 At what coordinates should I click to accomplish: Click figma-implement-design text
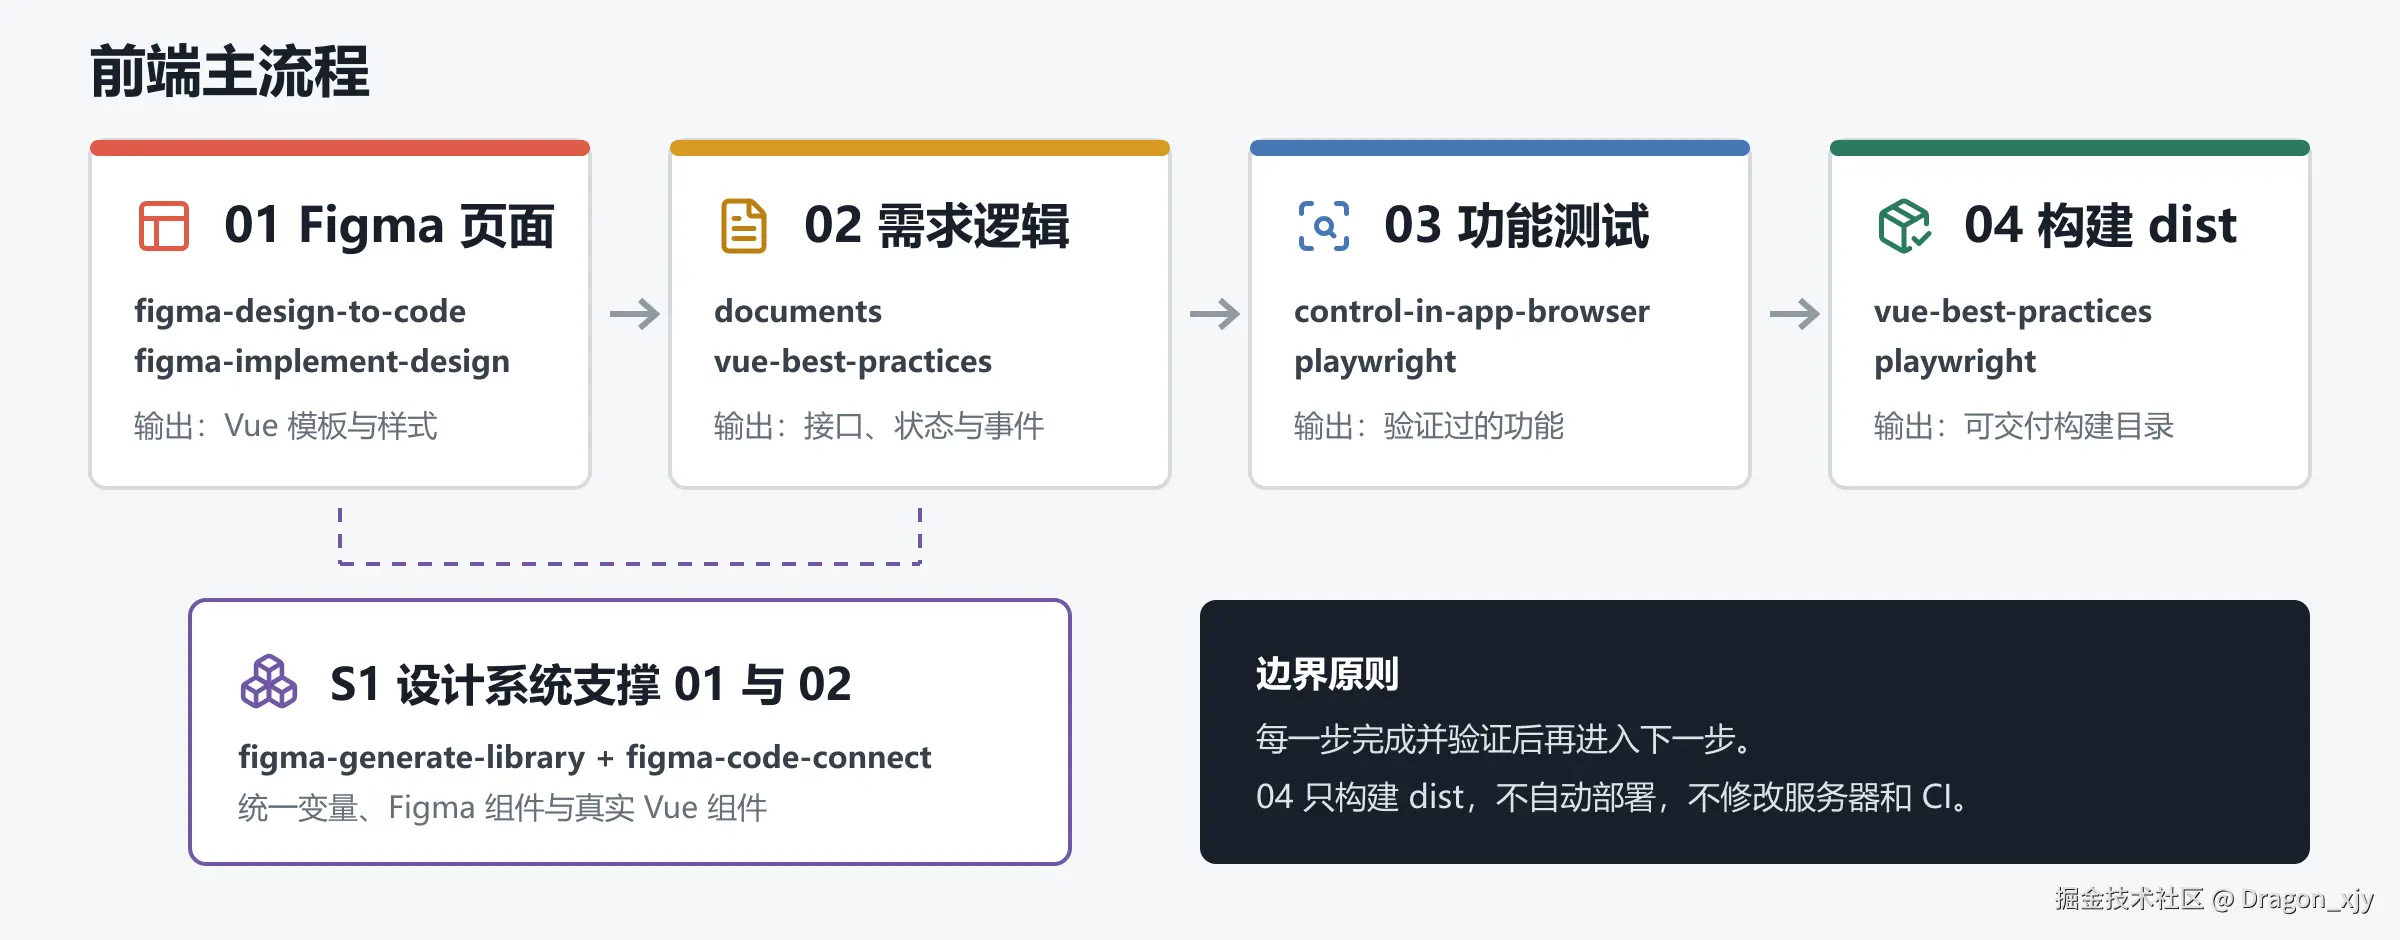click(322, 362)
